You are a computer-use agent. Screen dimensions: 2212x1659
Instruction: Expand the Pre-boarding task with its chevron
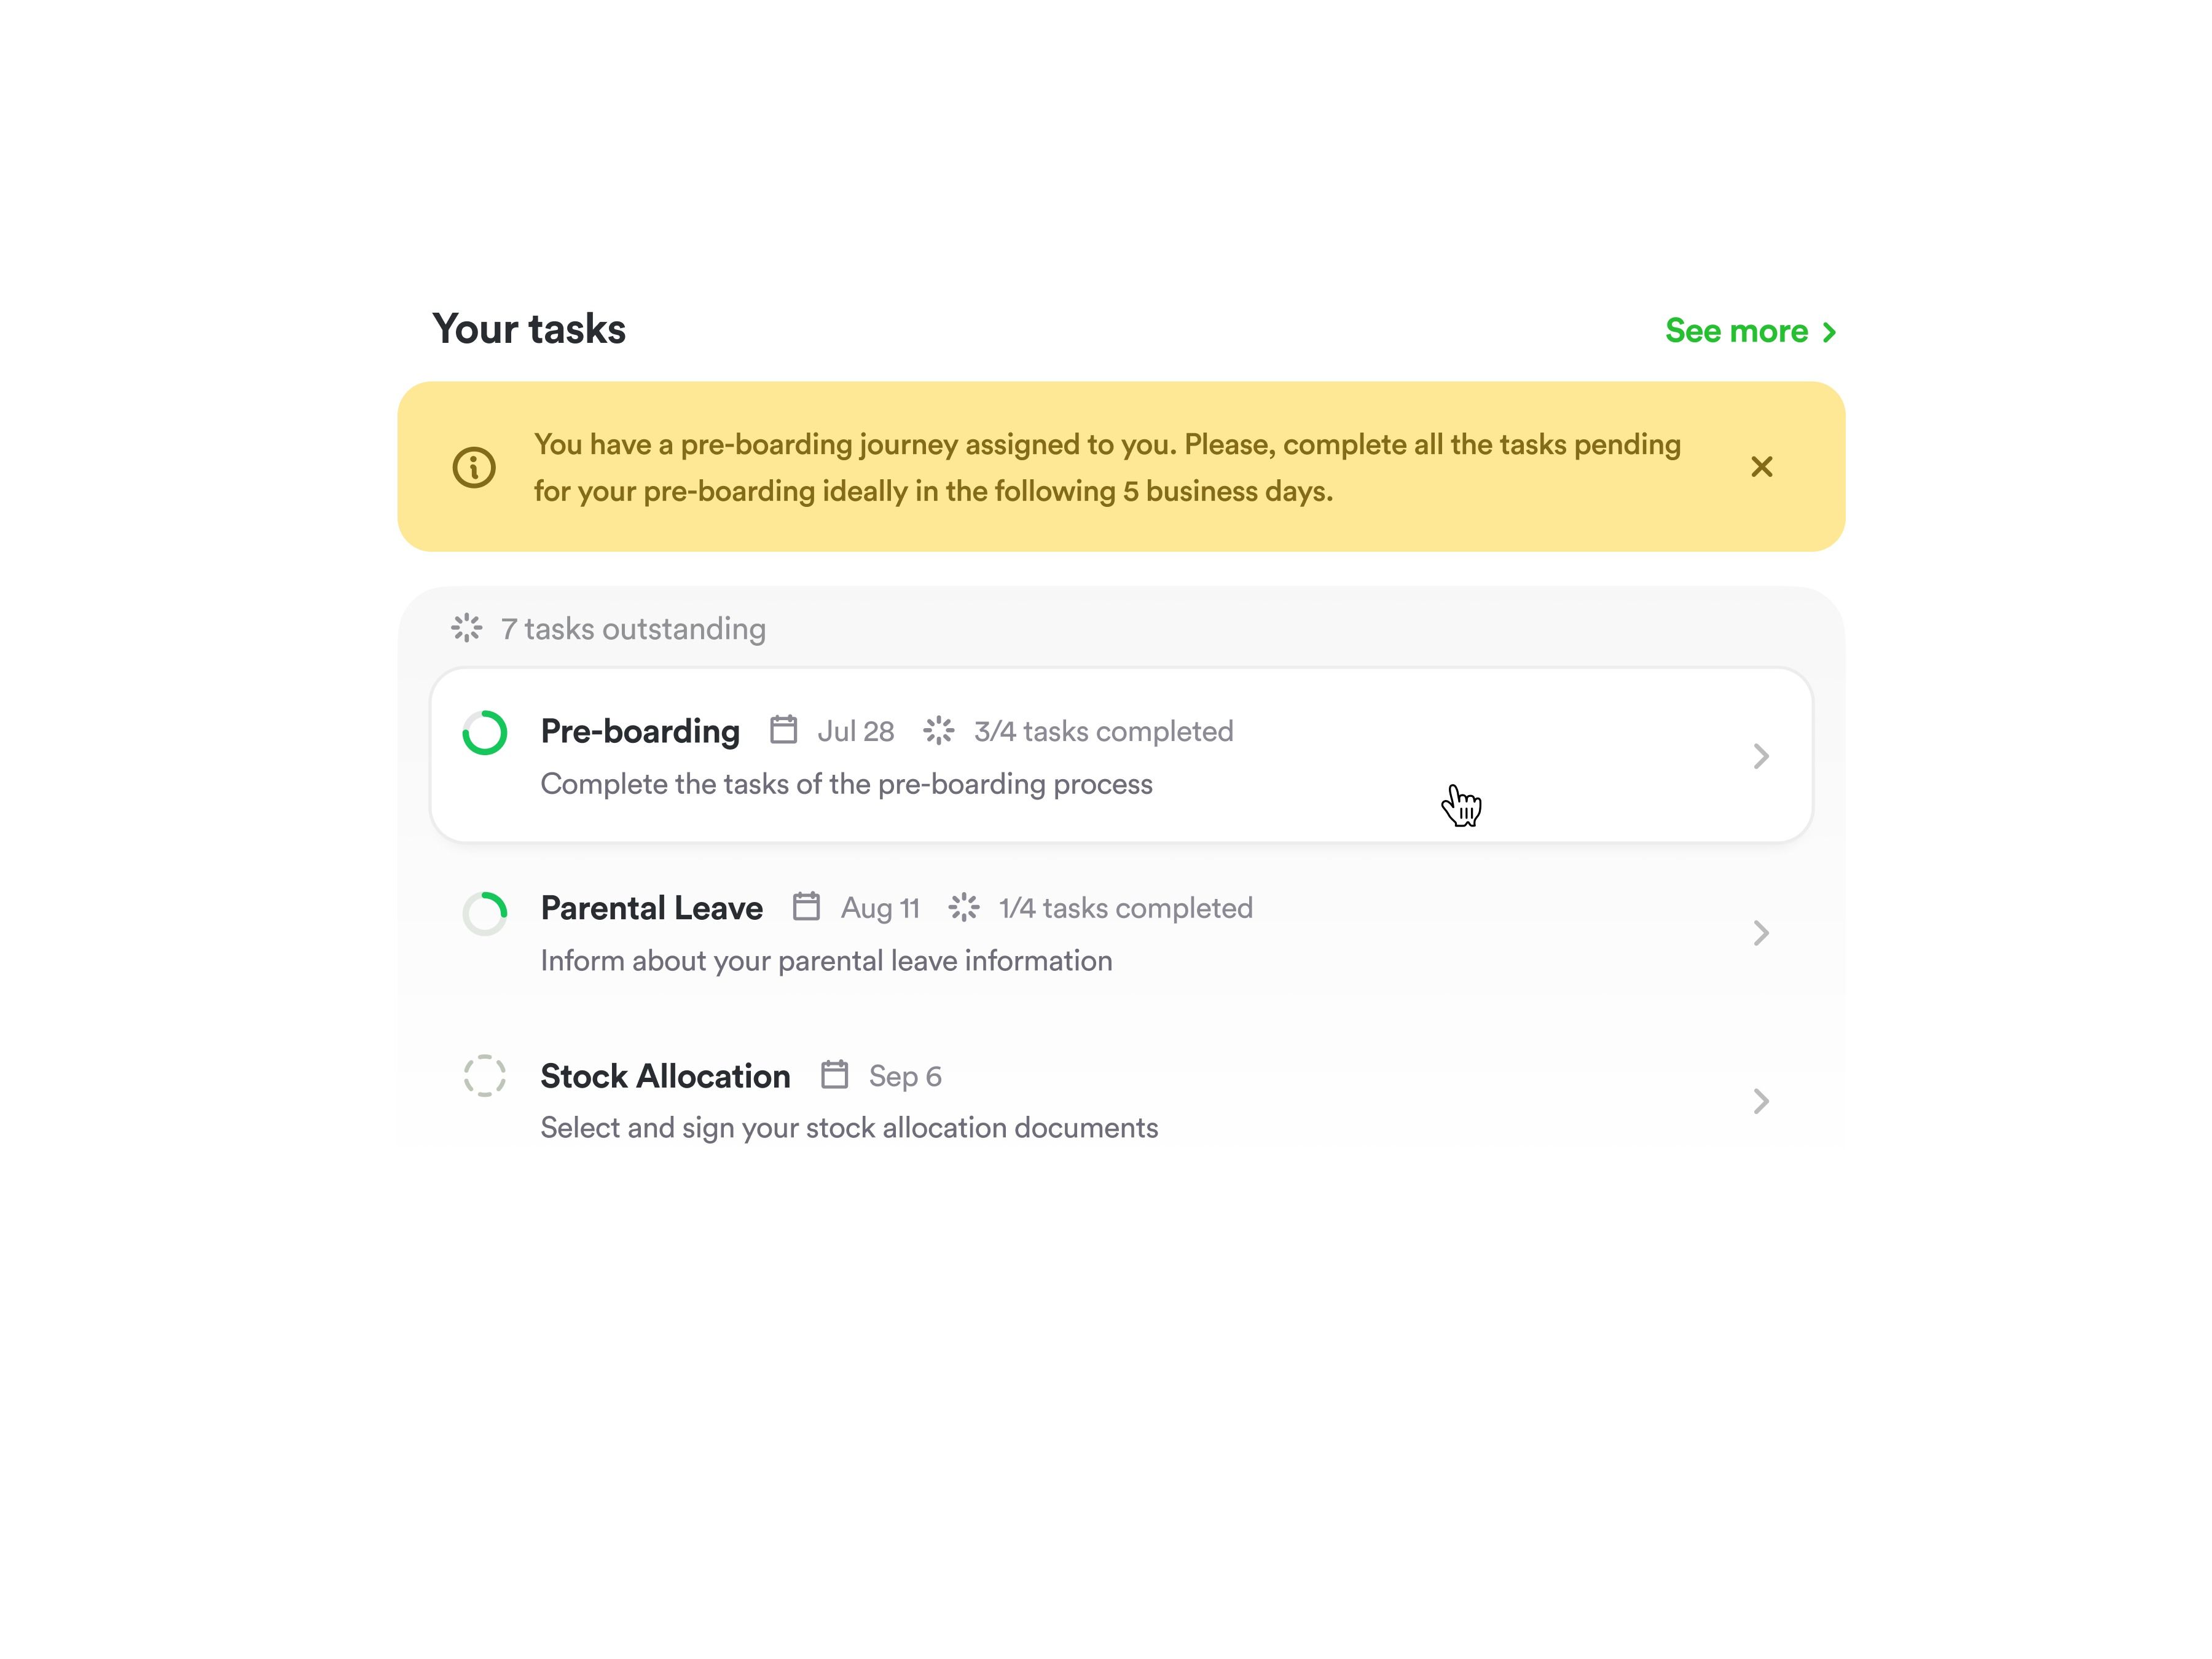click(x=1761, y=756)
